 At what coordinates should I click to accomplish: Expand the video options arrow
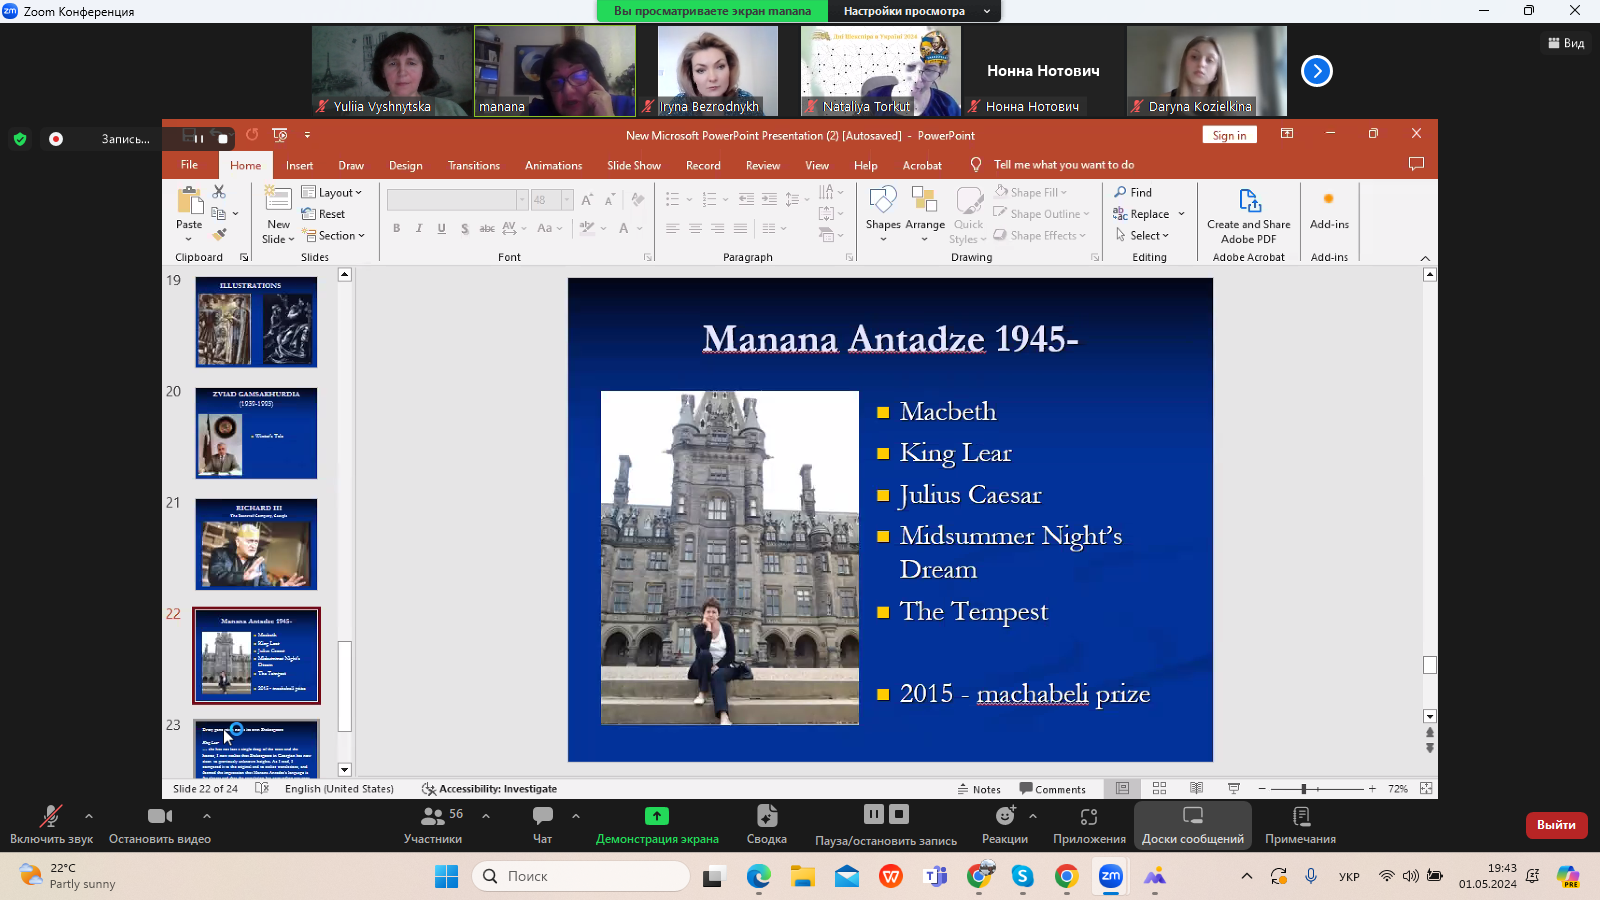click(x=207, y=816)
